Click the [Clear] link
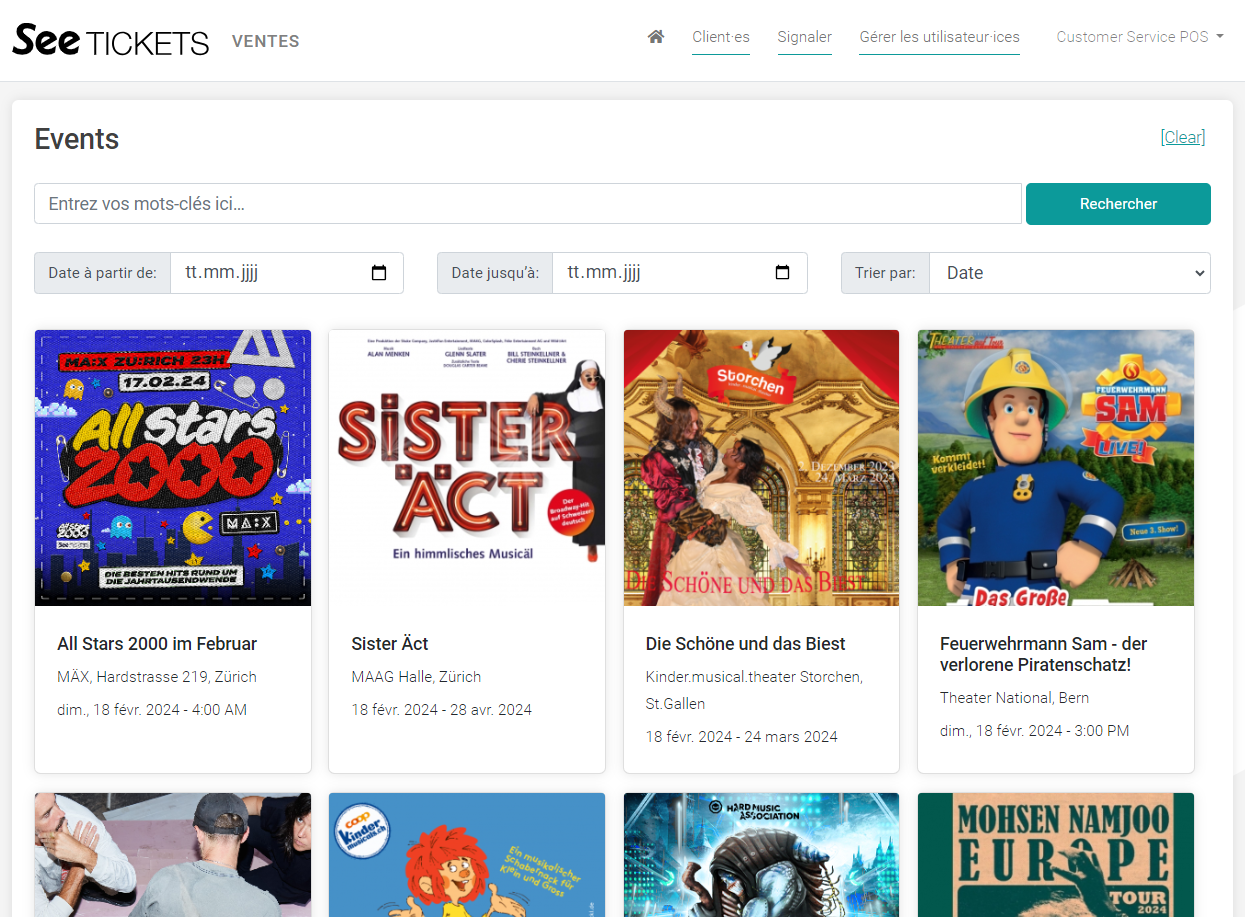1245x917 pixels. coord(1182,137)
